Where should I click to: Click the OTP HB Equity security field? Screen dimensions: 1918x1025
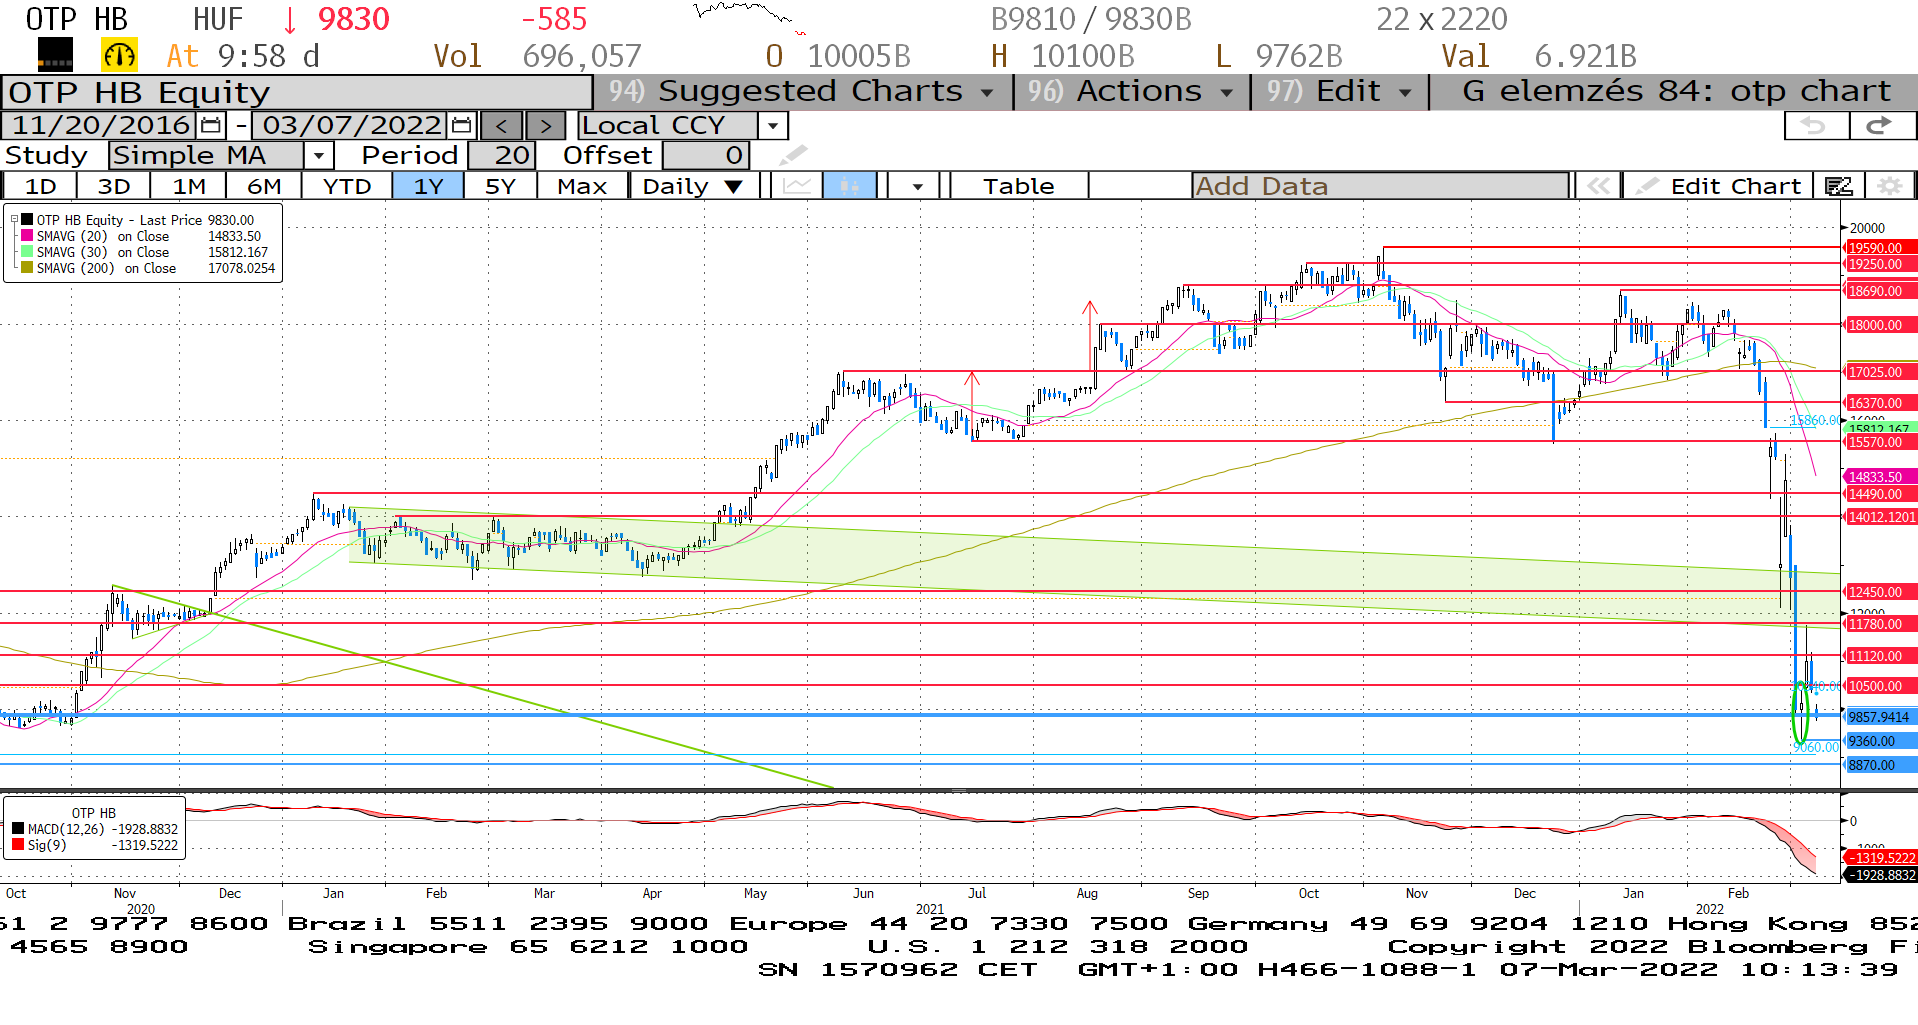pos(297,92)
